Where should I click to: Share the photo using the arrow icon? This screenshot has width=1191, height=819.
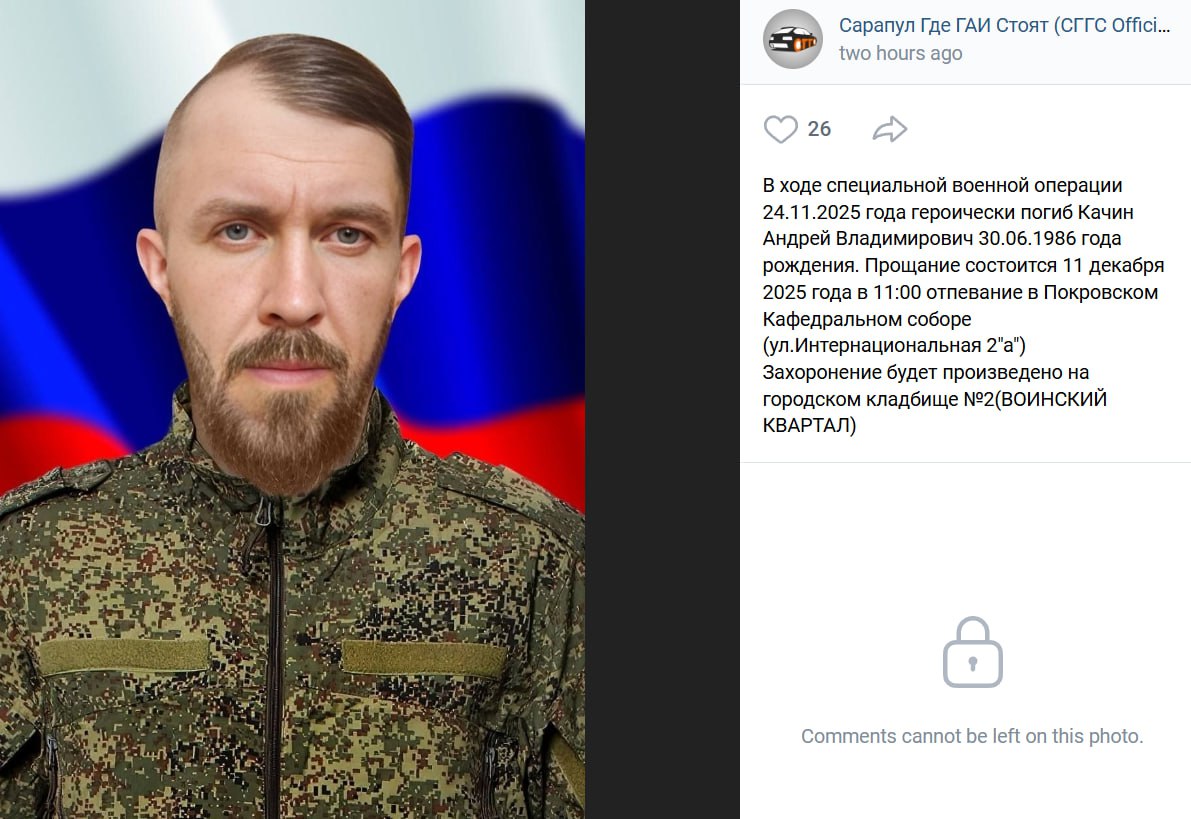click(889, 129)
